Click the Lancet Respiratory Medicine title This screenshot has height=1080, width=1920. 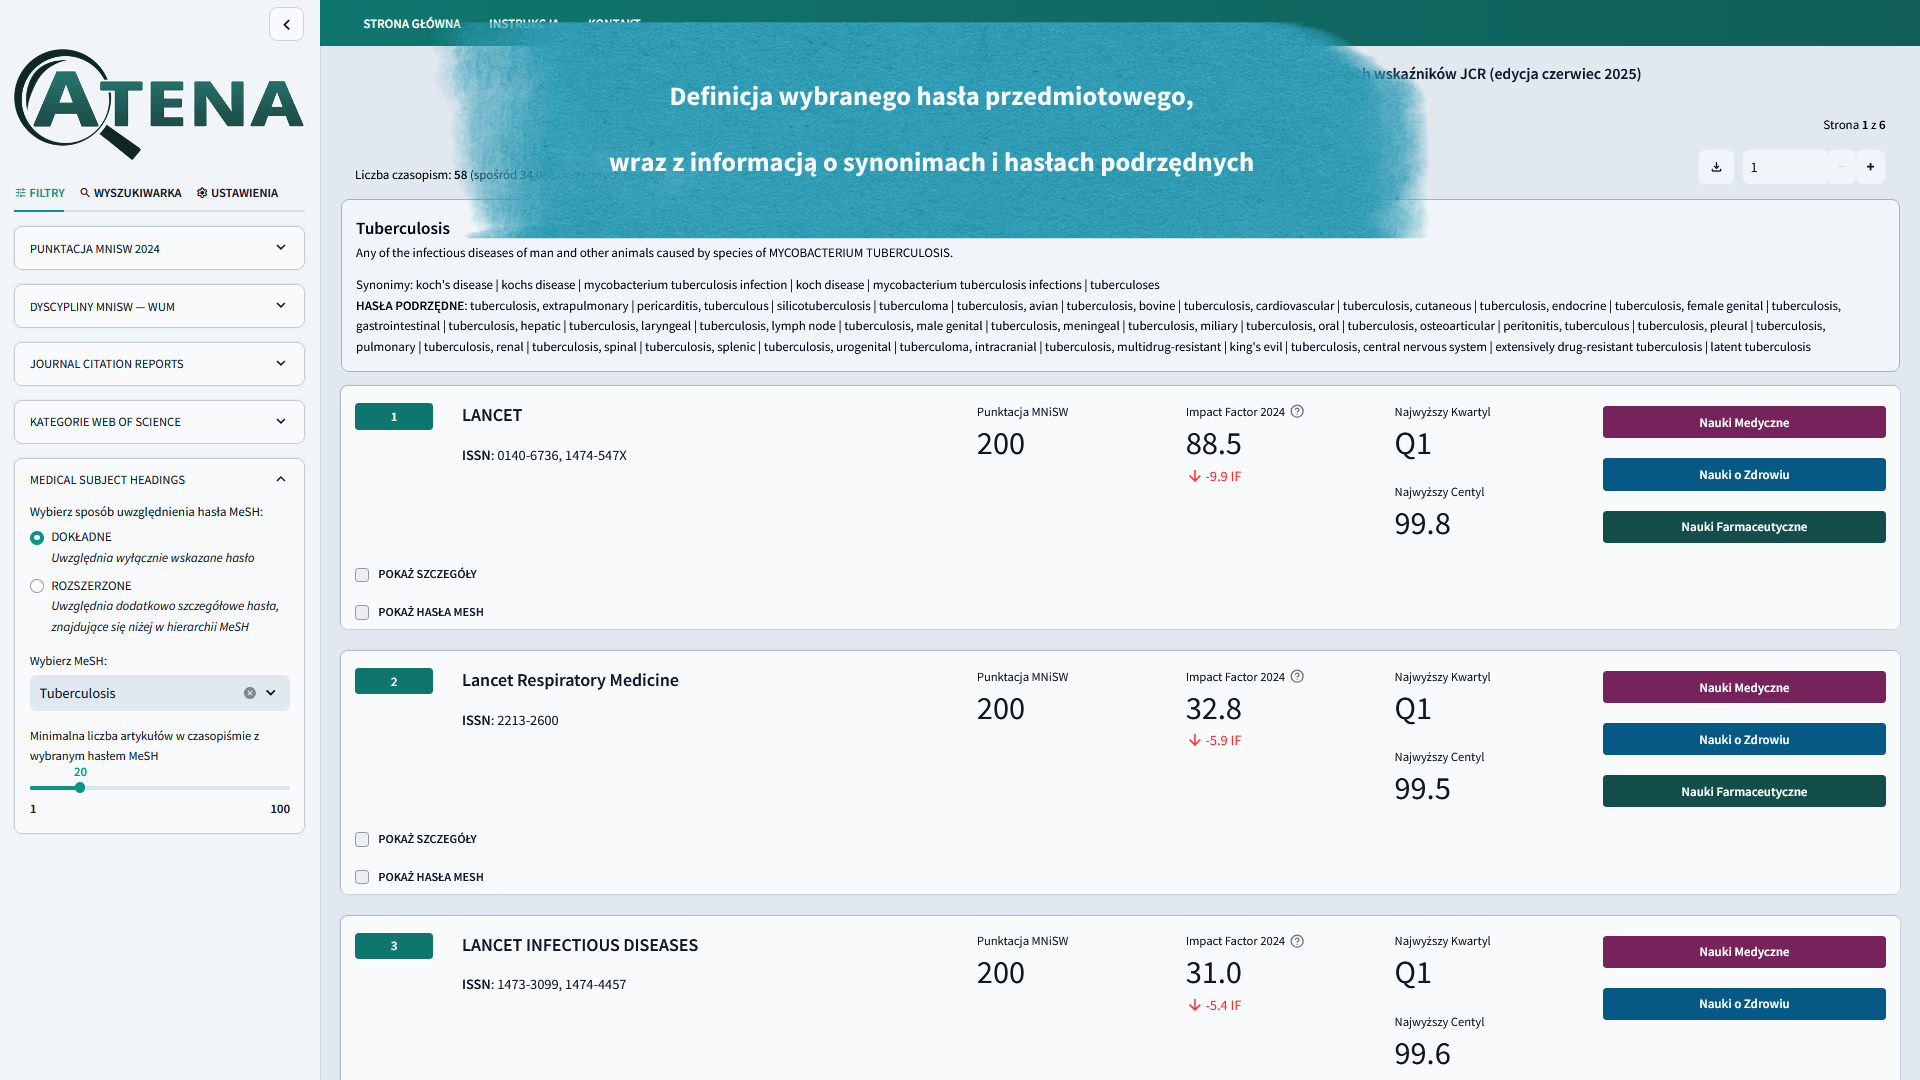tap(570, 680)
